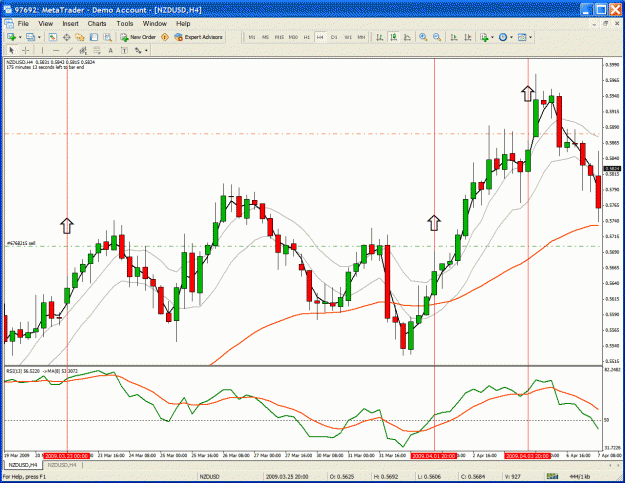625x483 pixels.
Task: Open the Indicators list dropdown arrow
Action: (493, 37)
